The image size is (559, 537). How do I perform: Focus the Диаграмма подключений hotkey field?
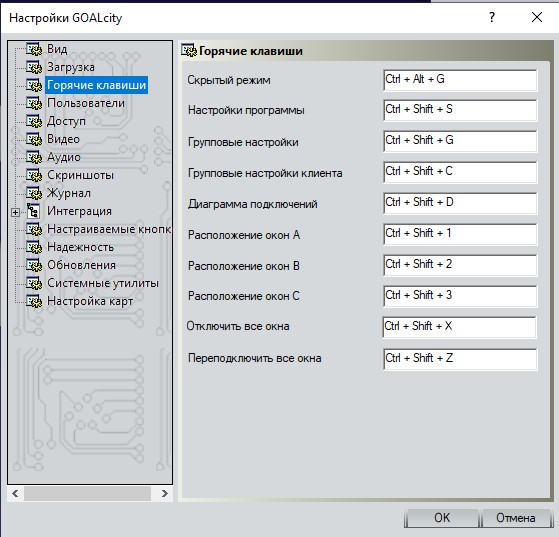(460, 203)
